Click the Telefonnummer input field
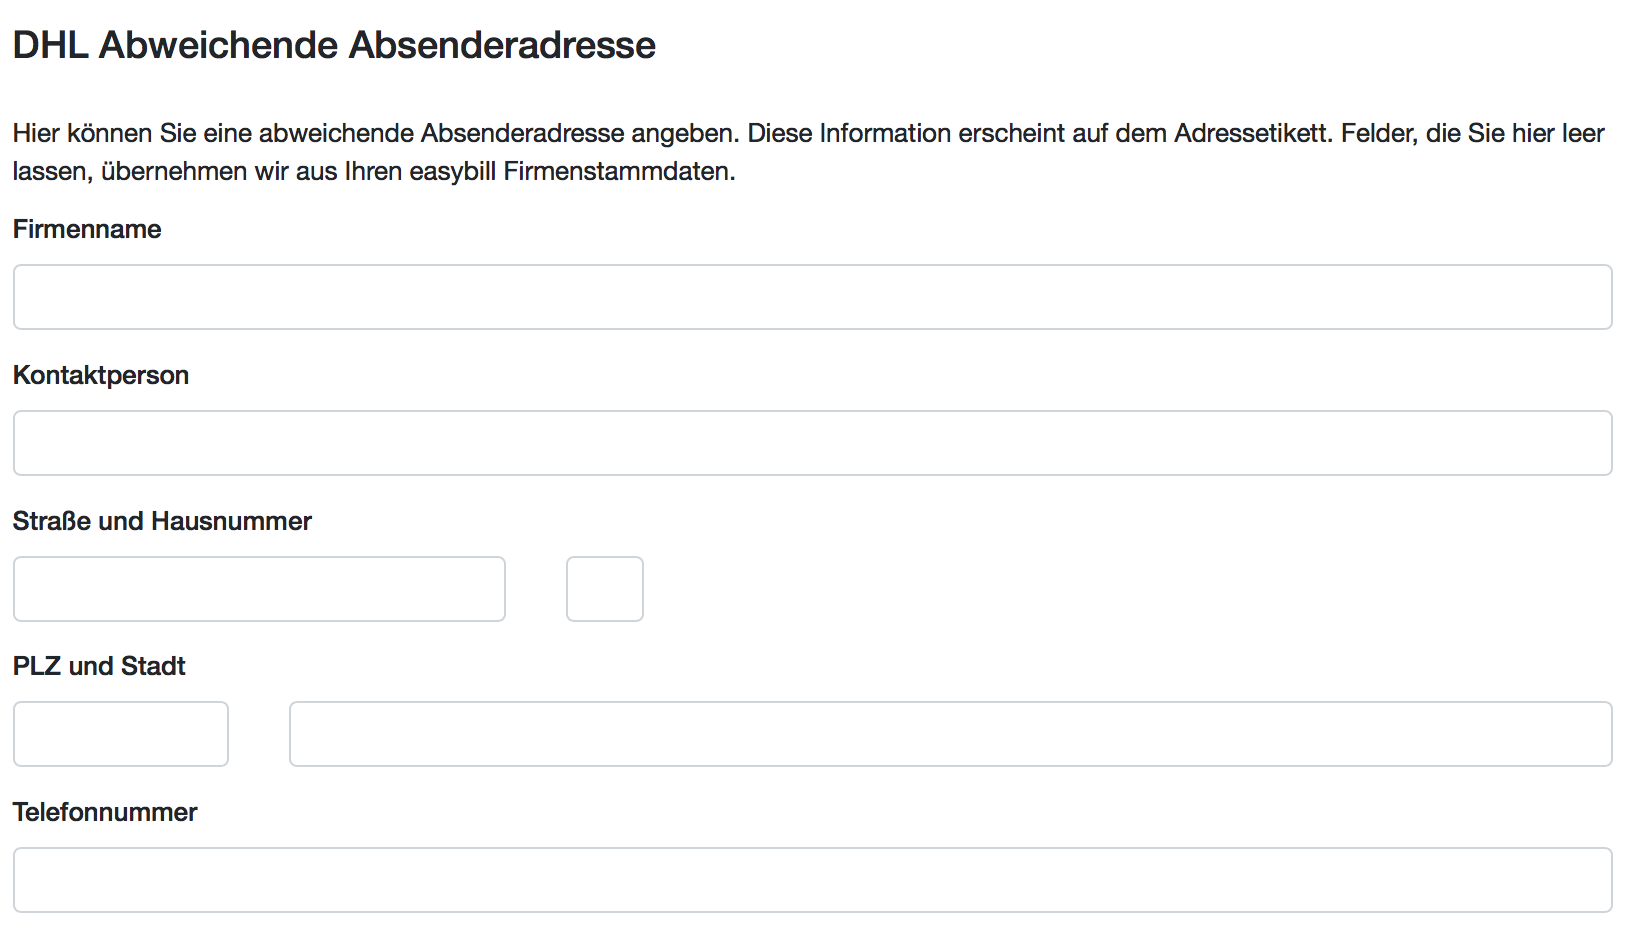The image size is (1646, 940). 812,880
